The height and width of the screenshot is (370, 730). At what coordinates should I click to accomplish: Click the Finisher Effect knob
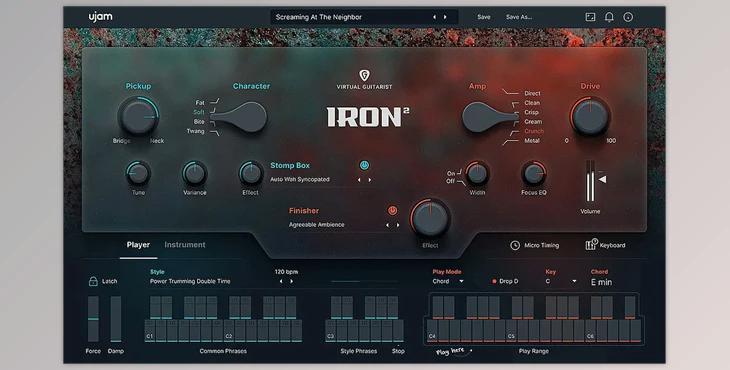(430, 219)
